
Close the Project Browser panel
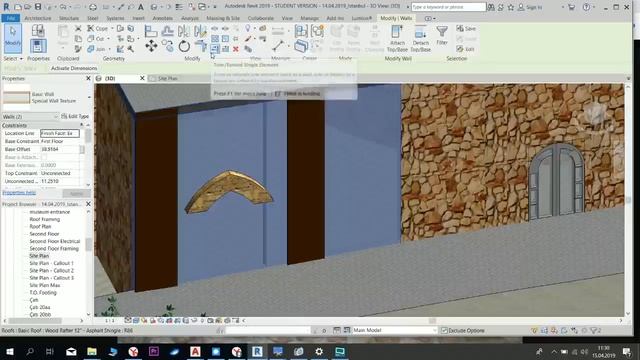(x=88, y=204)
